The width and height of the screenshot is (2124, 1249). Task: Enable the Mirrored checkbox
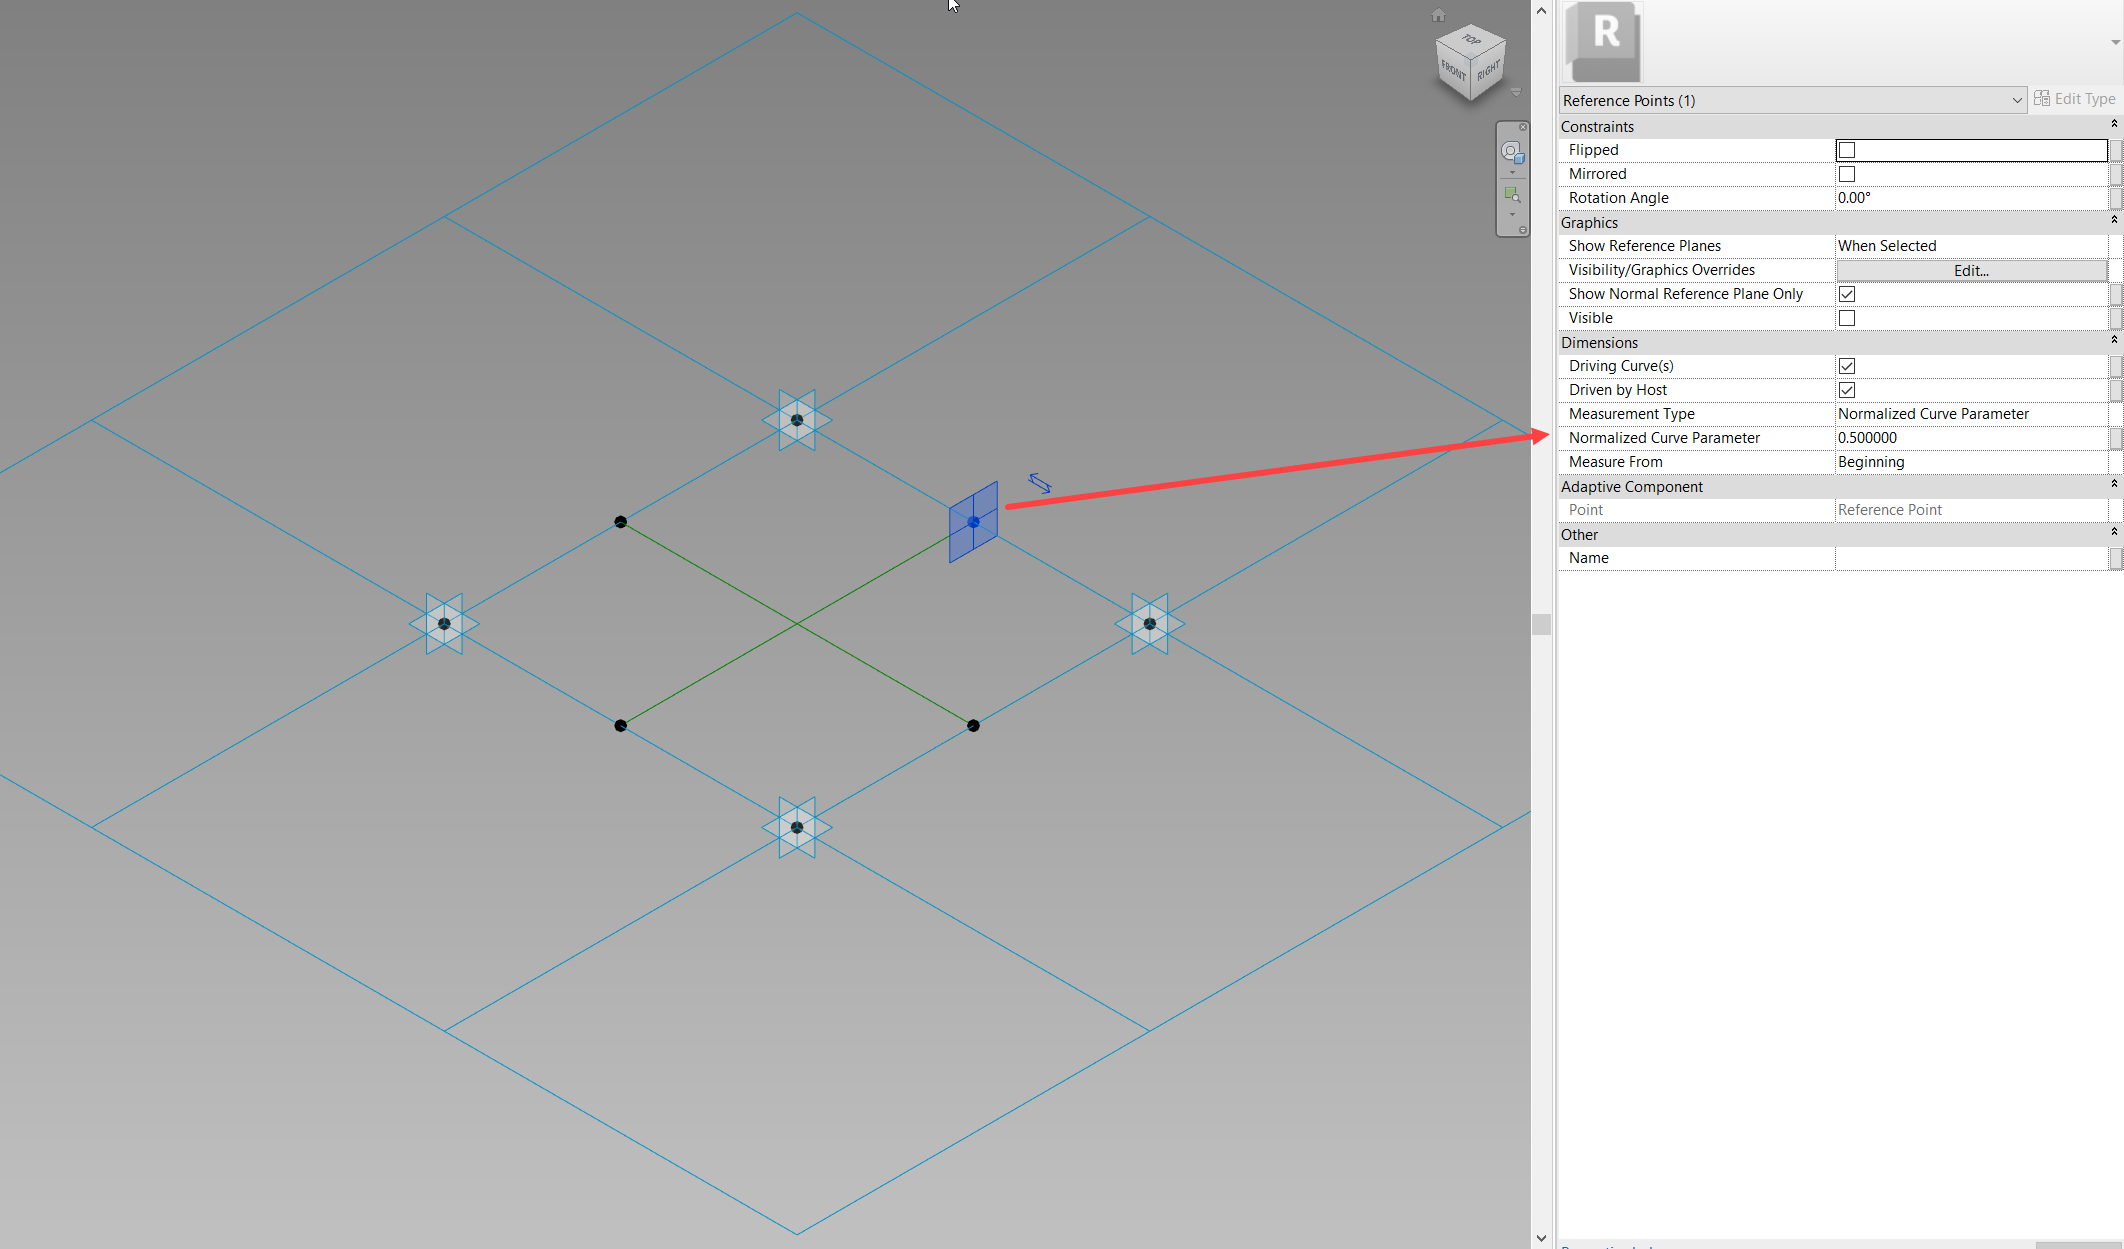point(1846,173)
